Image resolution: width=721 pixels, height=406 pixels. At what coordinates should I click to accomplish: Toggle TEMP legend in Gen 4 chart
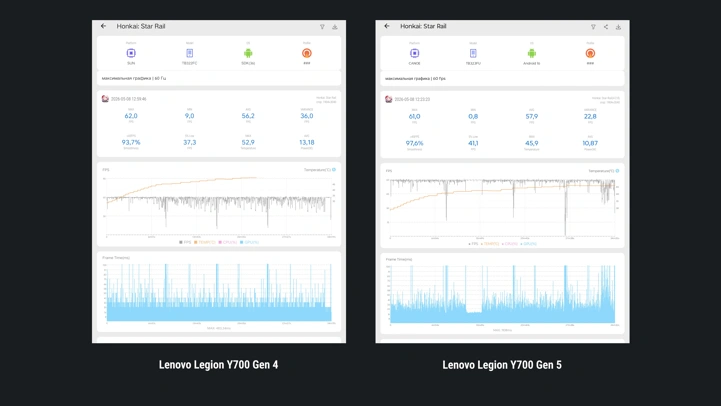click(x=205, y=242)
